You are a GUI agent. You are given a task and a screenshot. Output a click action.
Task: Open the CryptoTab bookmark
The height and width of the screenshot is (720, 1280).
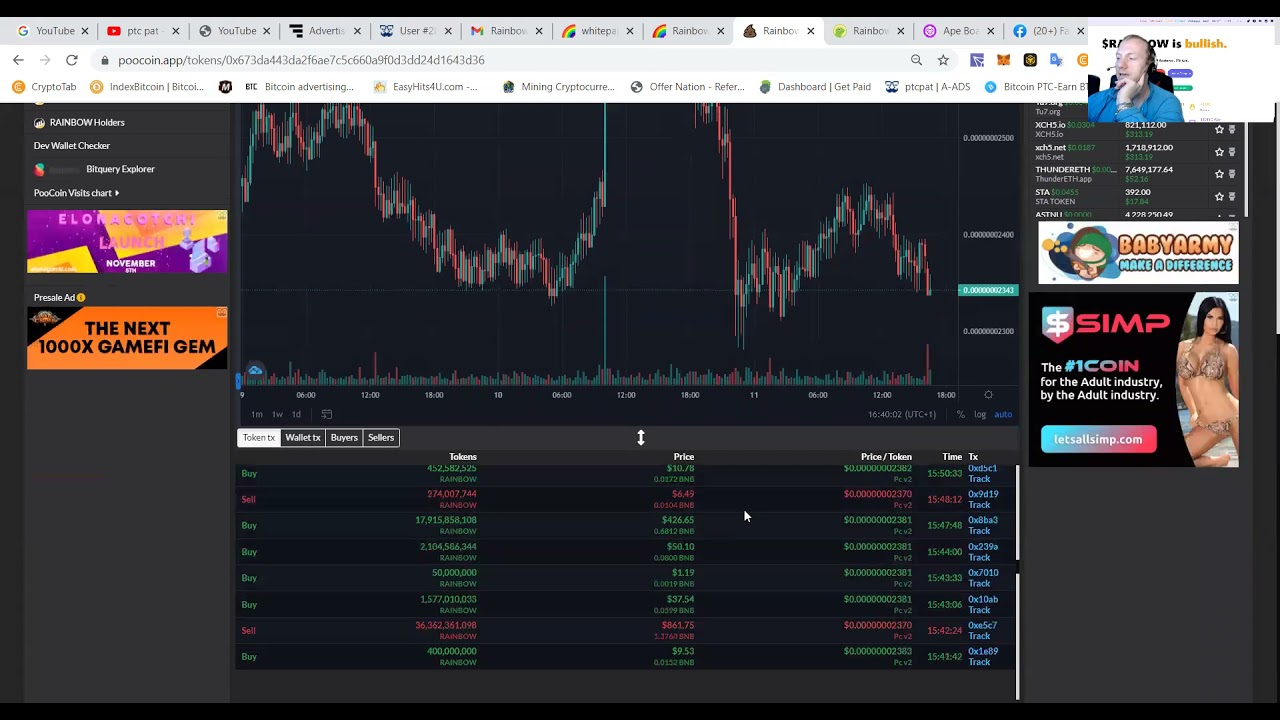coord(43,87)
